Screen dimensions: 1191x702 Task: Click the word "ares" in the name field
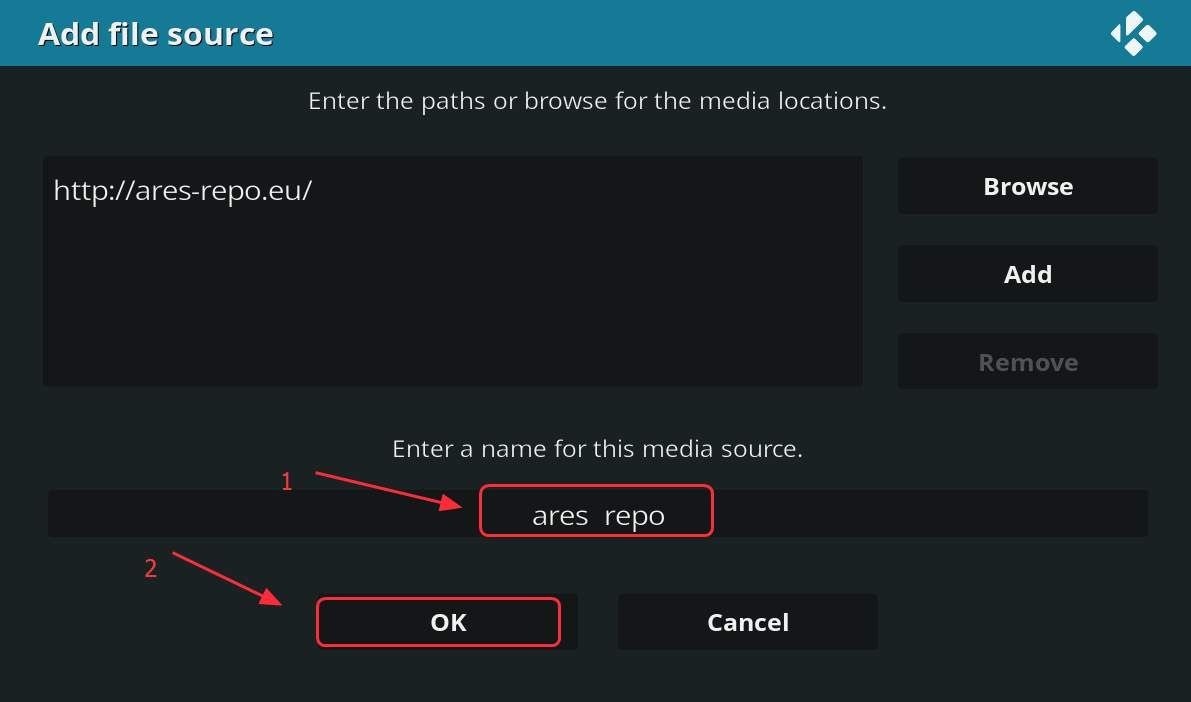(x=560, y=516)
